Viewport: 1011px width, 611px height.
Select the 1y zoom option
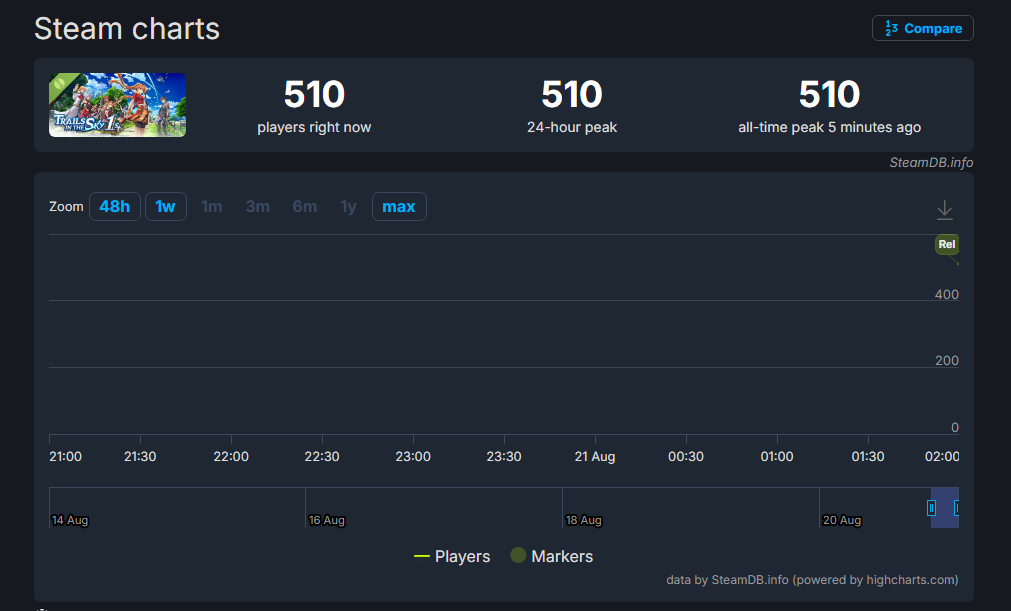(348, 206)
